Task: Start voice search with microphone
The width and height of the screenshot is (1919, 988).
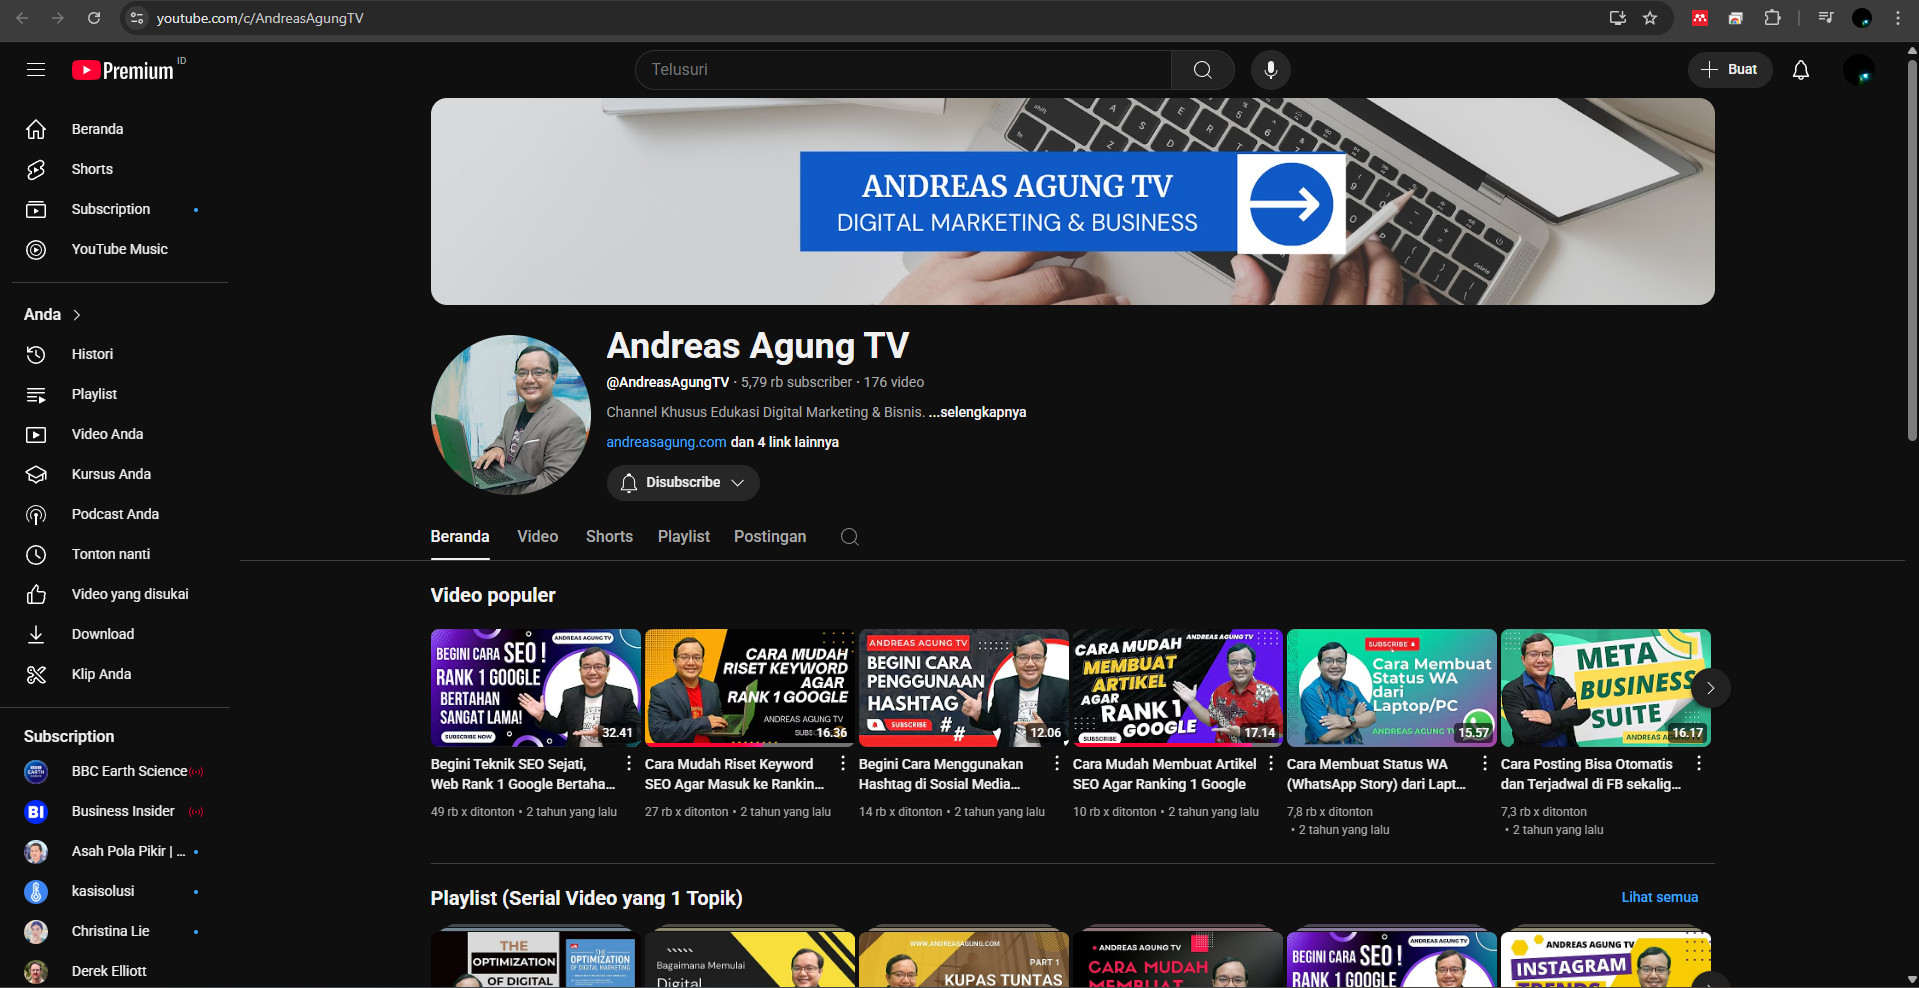Action: tap(1270, 70)
